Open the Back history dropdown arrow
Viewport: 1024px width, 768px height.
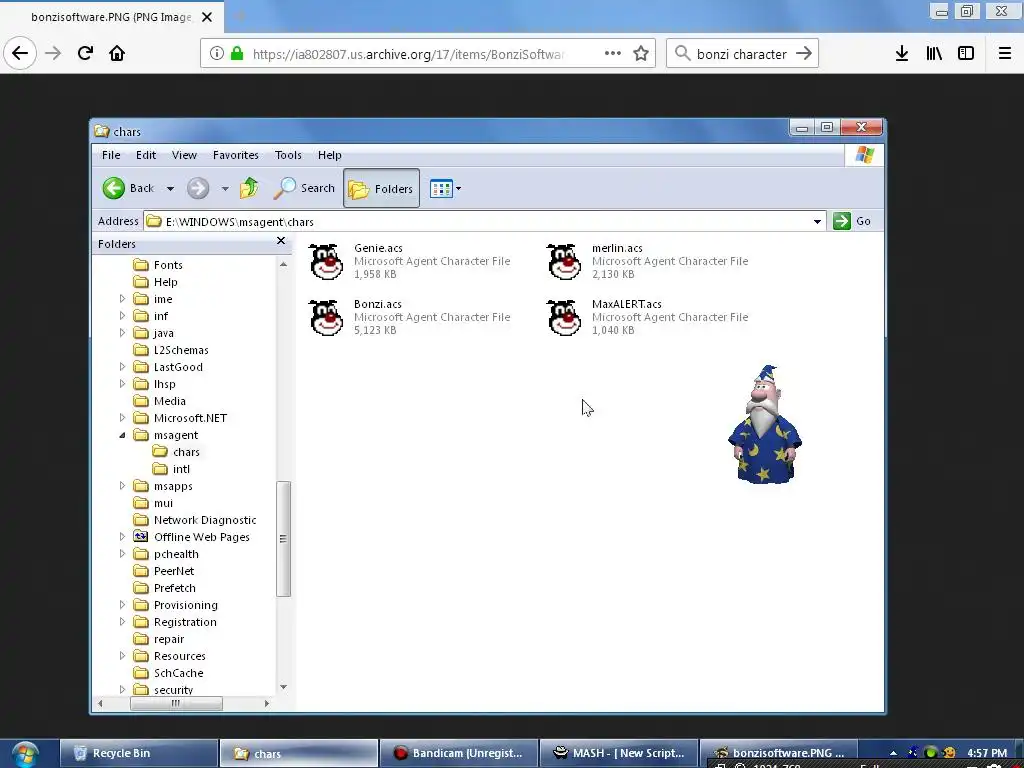(170, 189)
